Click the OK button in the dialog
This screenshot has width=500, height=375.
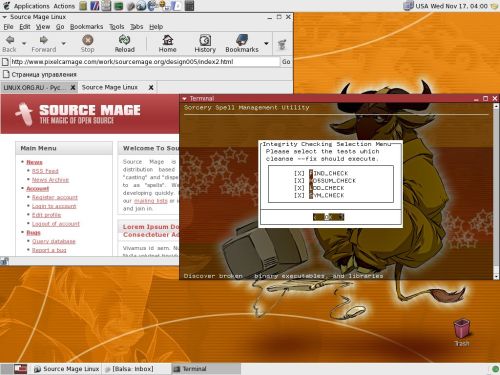(x=328, y=217)
